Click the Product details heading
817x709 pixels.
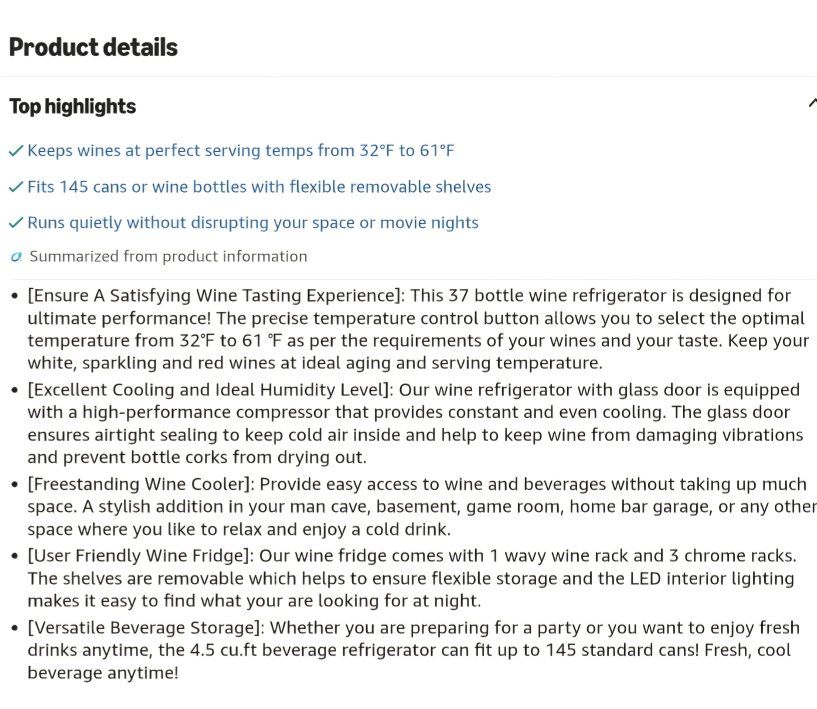(93, 47)
